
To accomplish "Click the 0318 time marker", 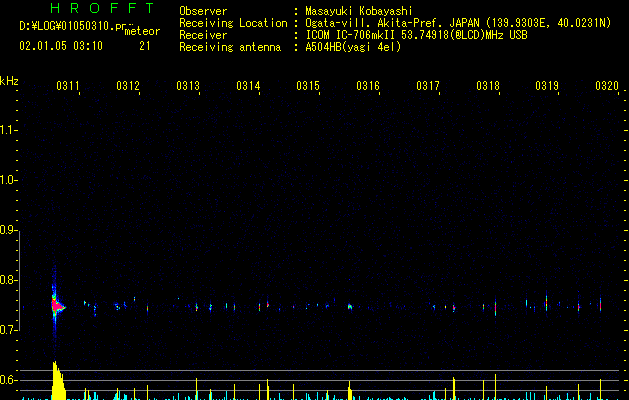I will click(488, 86).
